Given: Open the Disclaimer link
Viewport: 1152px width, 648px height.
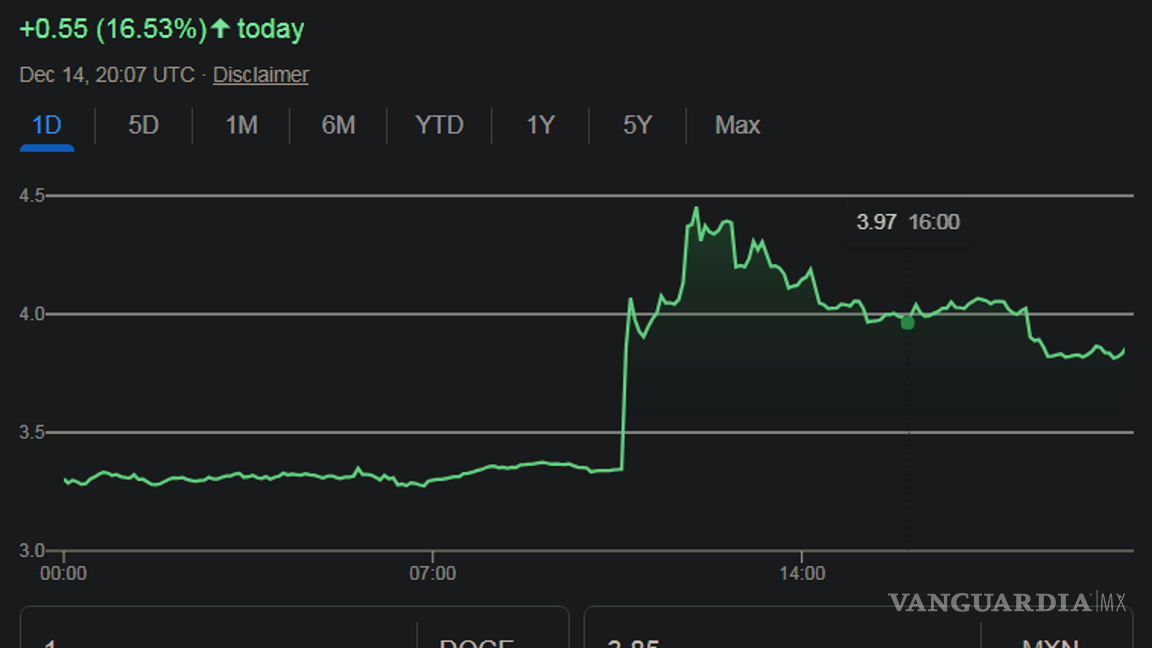Looking at the screenshot, I should pyautogui.click(x=260, y=74).
